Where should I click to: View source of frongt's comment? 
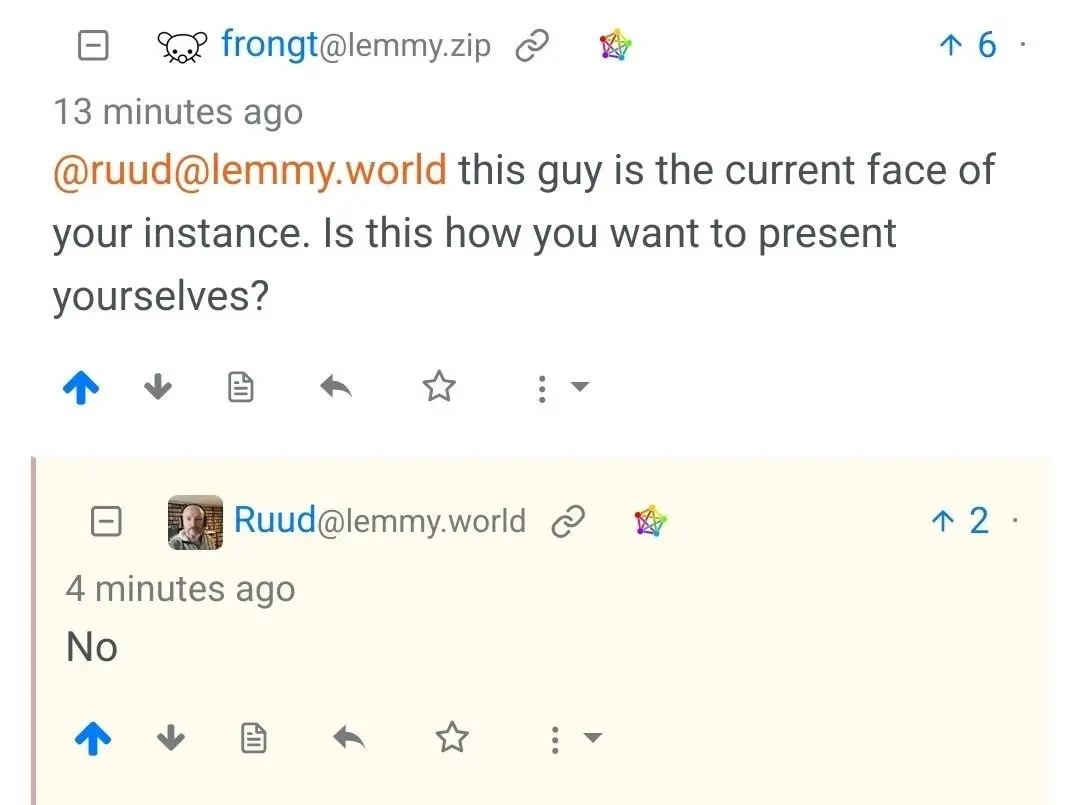tap(241, 388)
